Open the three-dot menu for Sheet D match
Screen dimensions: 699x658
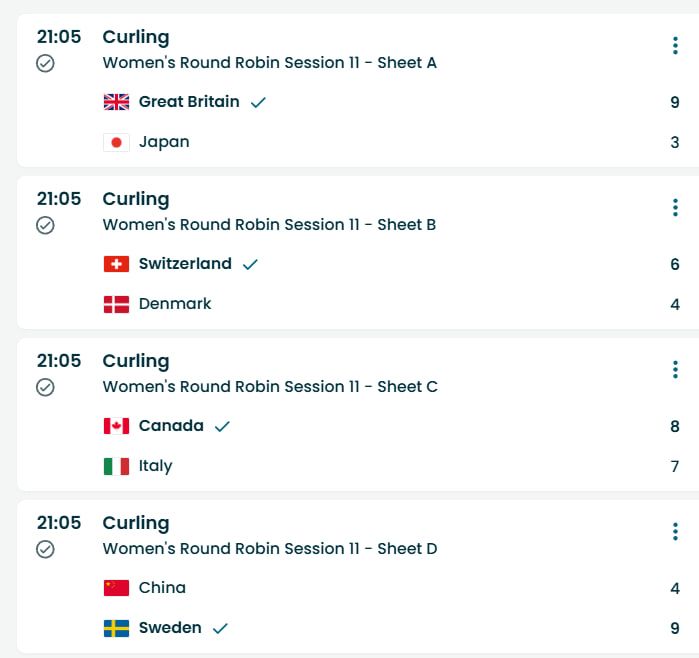[x=676, y=532]
